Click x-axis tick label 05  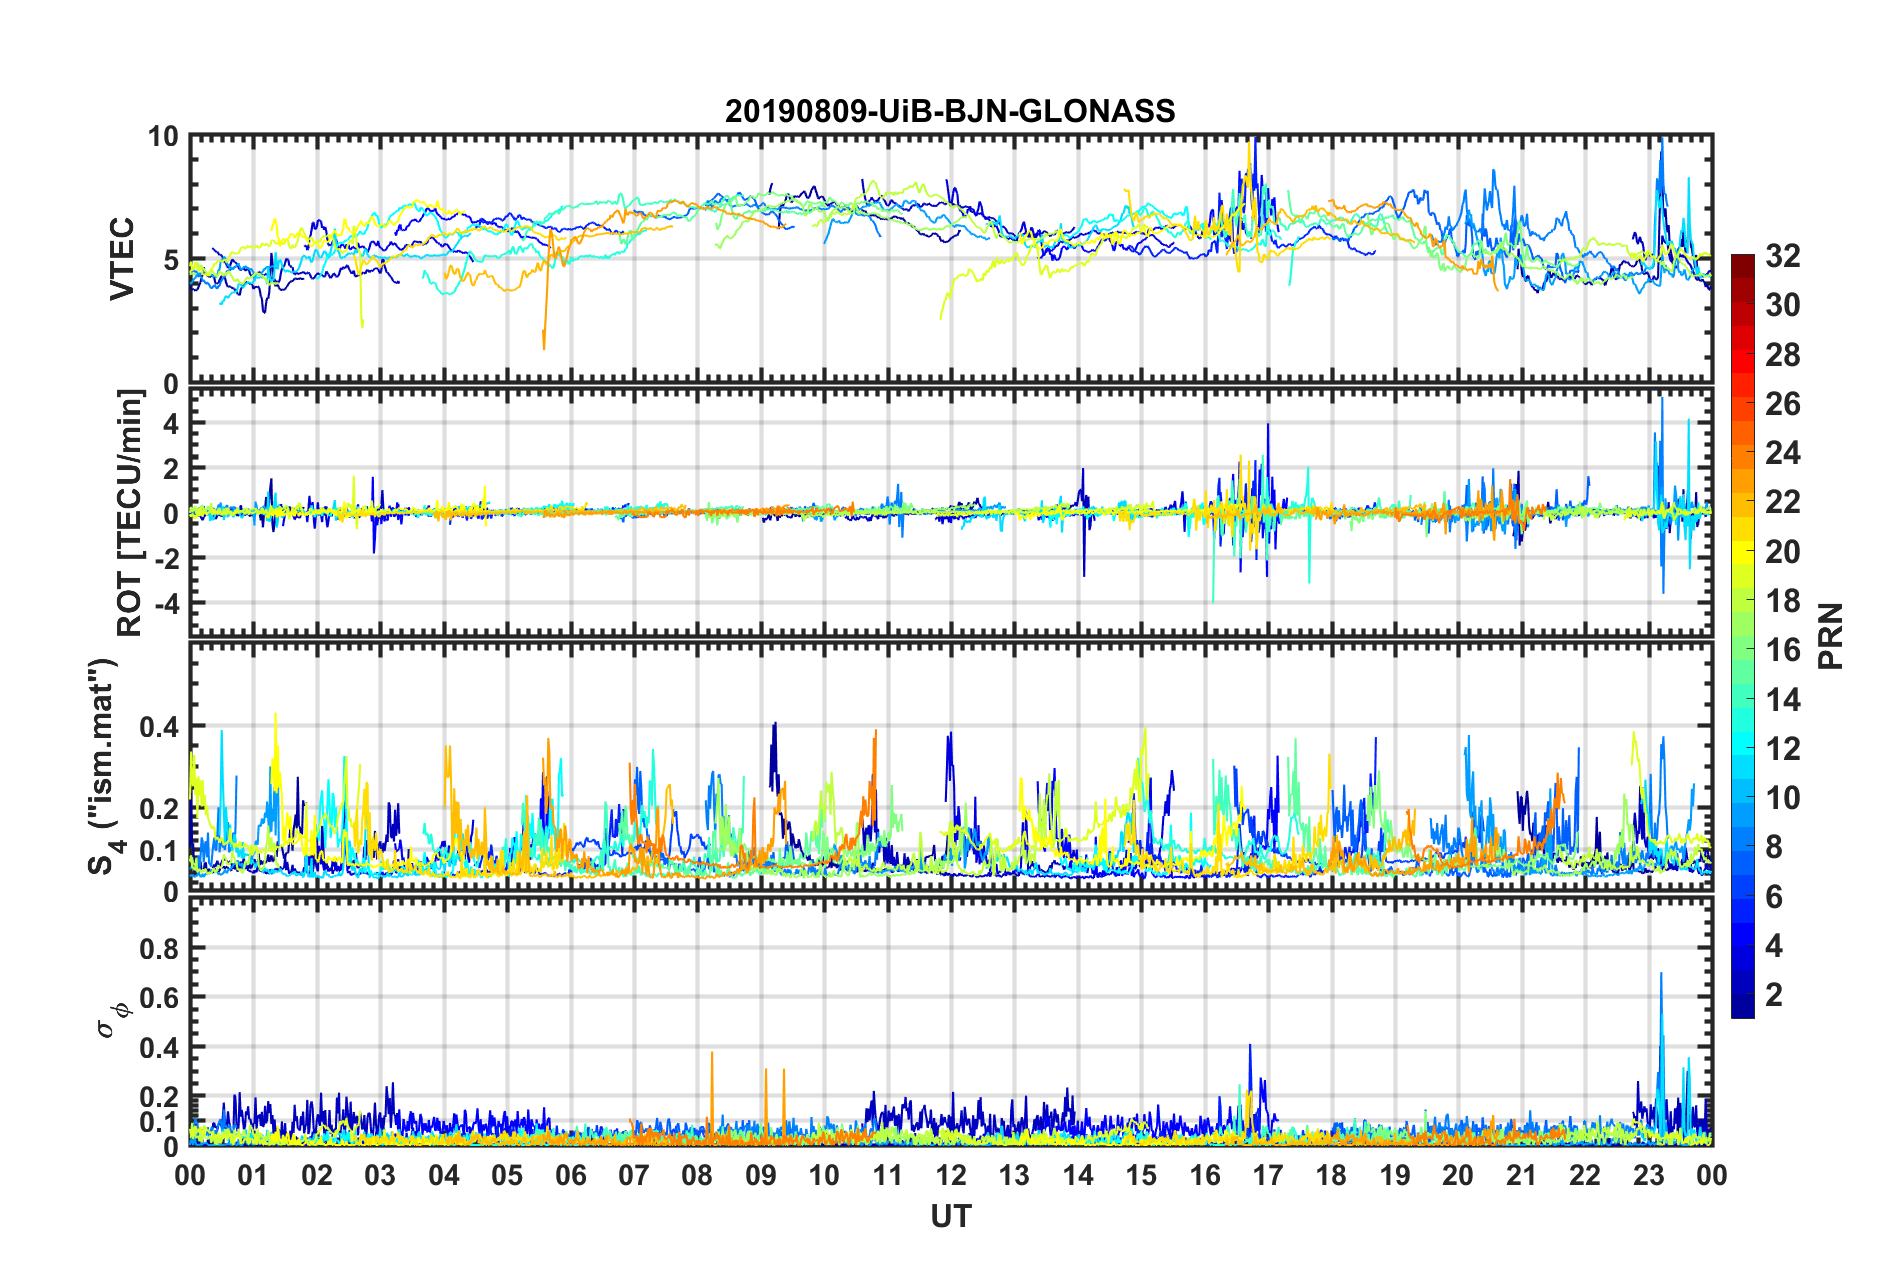pos(507,1175)
